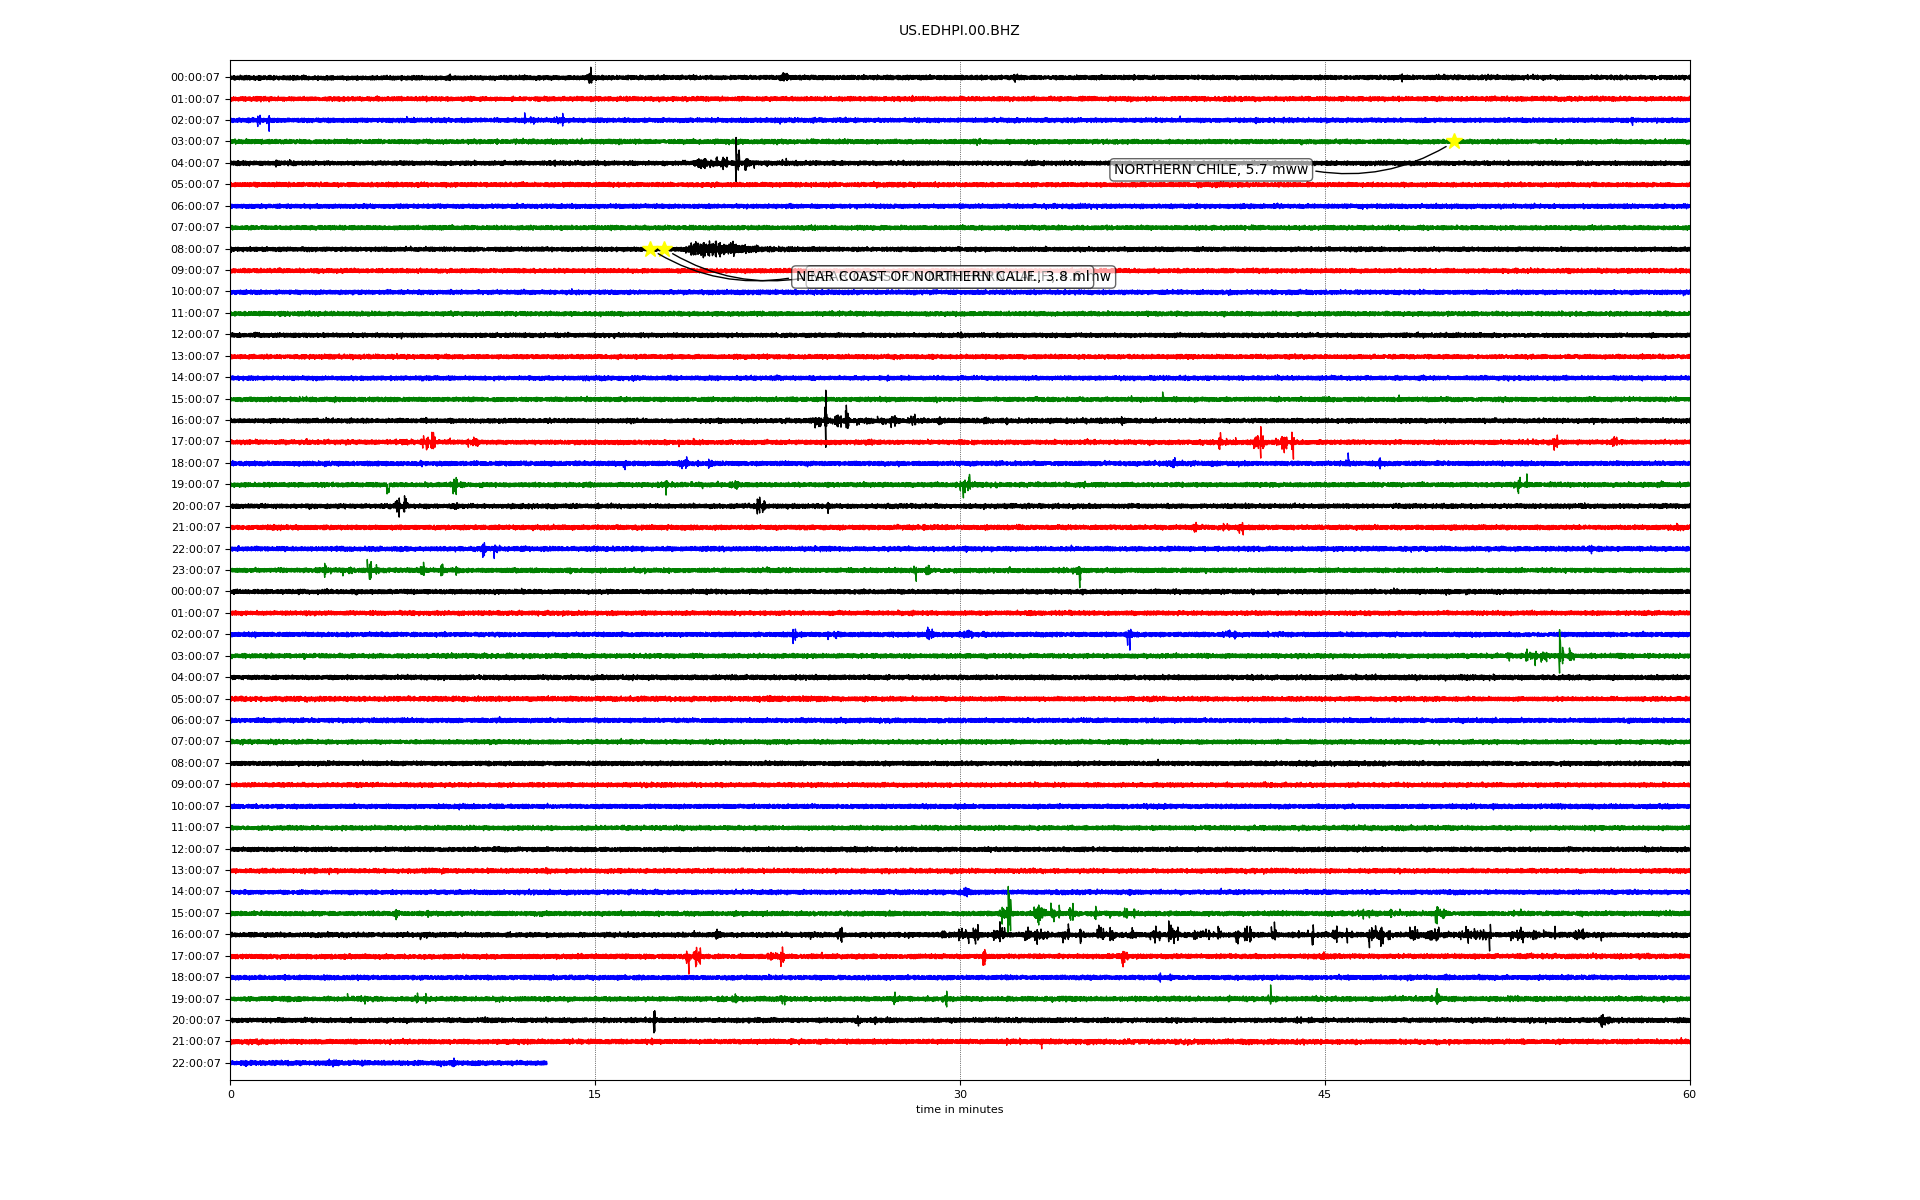Click the 22:00:07 label beside the truncated blue trace
This screenshot has width=1920, height=1200.
(x=195, y=1064)
